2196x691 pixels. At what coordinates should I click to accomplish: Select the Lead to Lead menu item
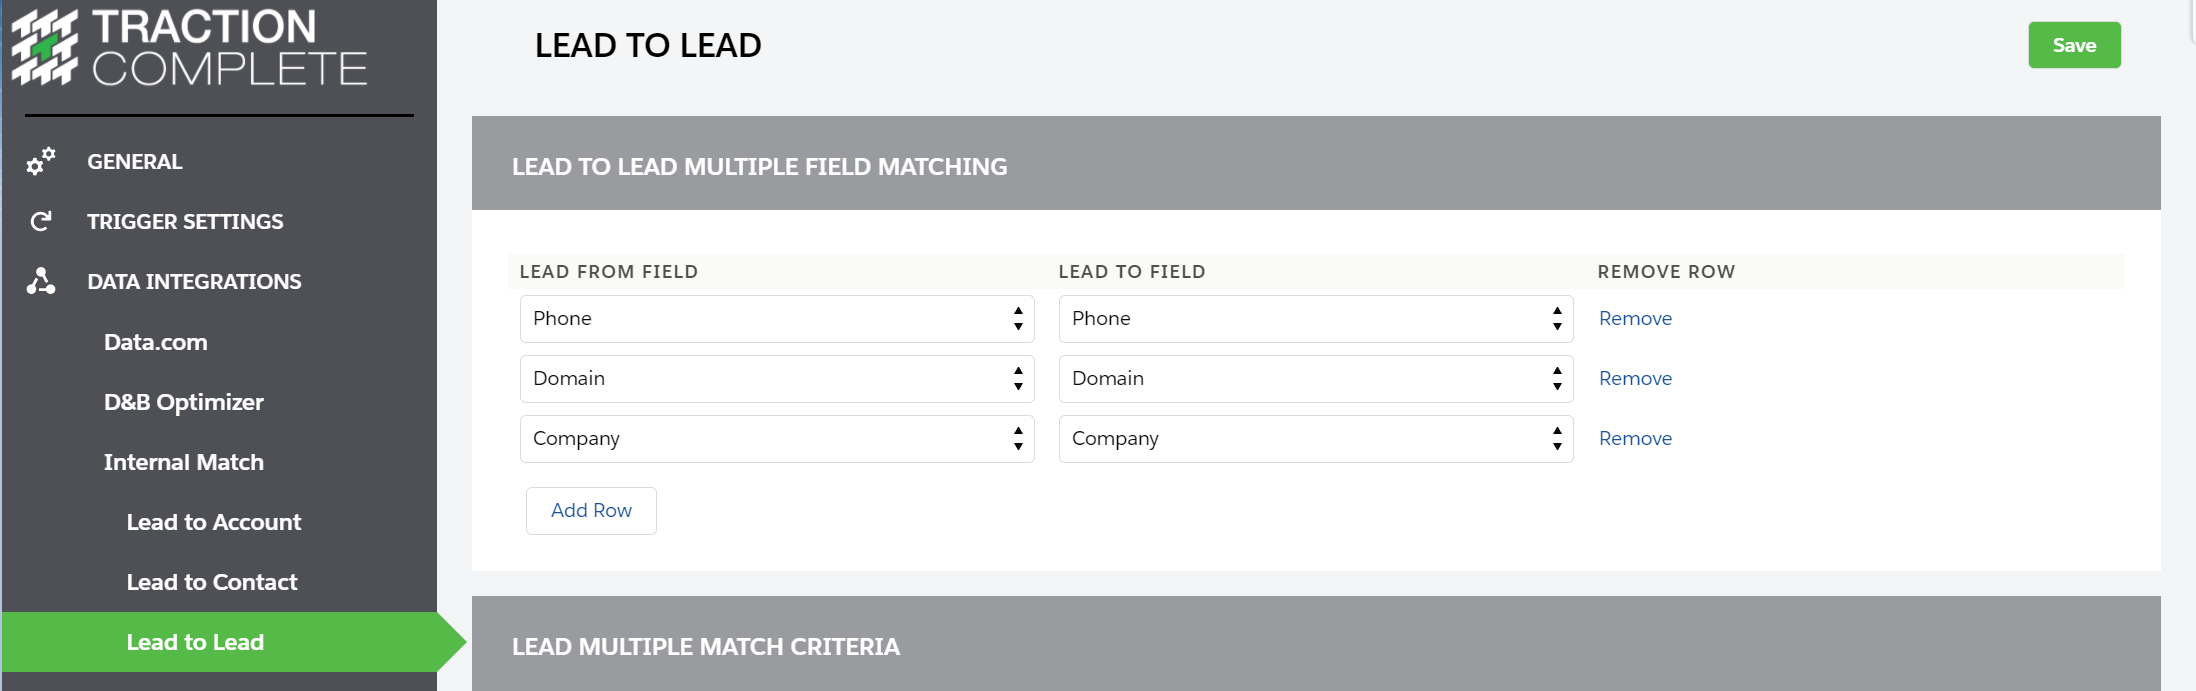tap(195, 642)
